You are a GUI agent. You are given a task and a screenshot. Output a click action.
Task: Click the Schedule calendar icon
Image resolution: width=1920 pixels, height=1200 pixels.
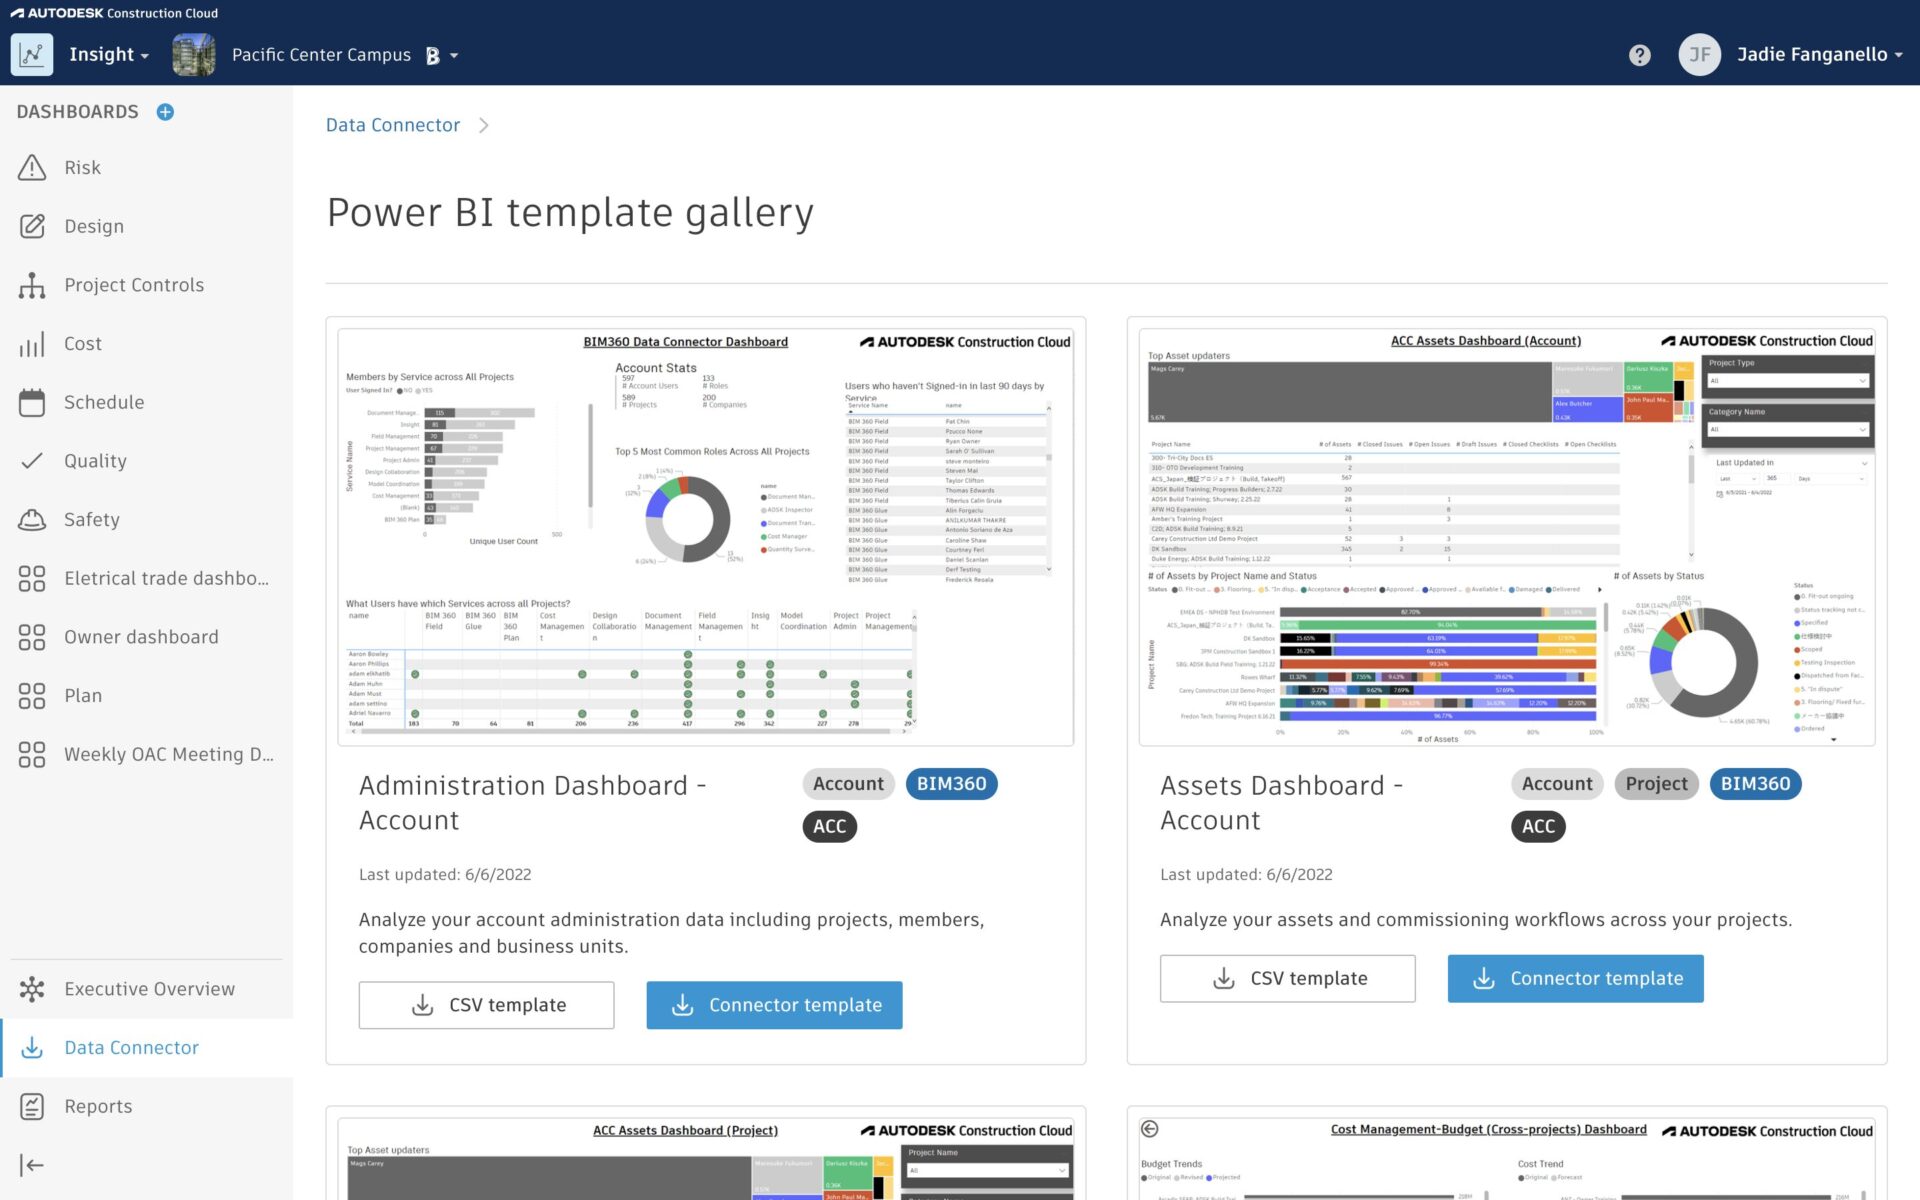coord(32,402)
